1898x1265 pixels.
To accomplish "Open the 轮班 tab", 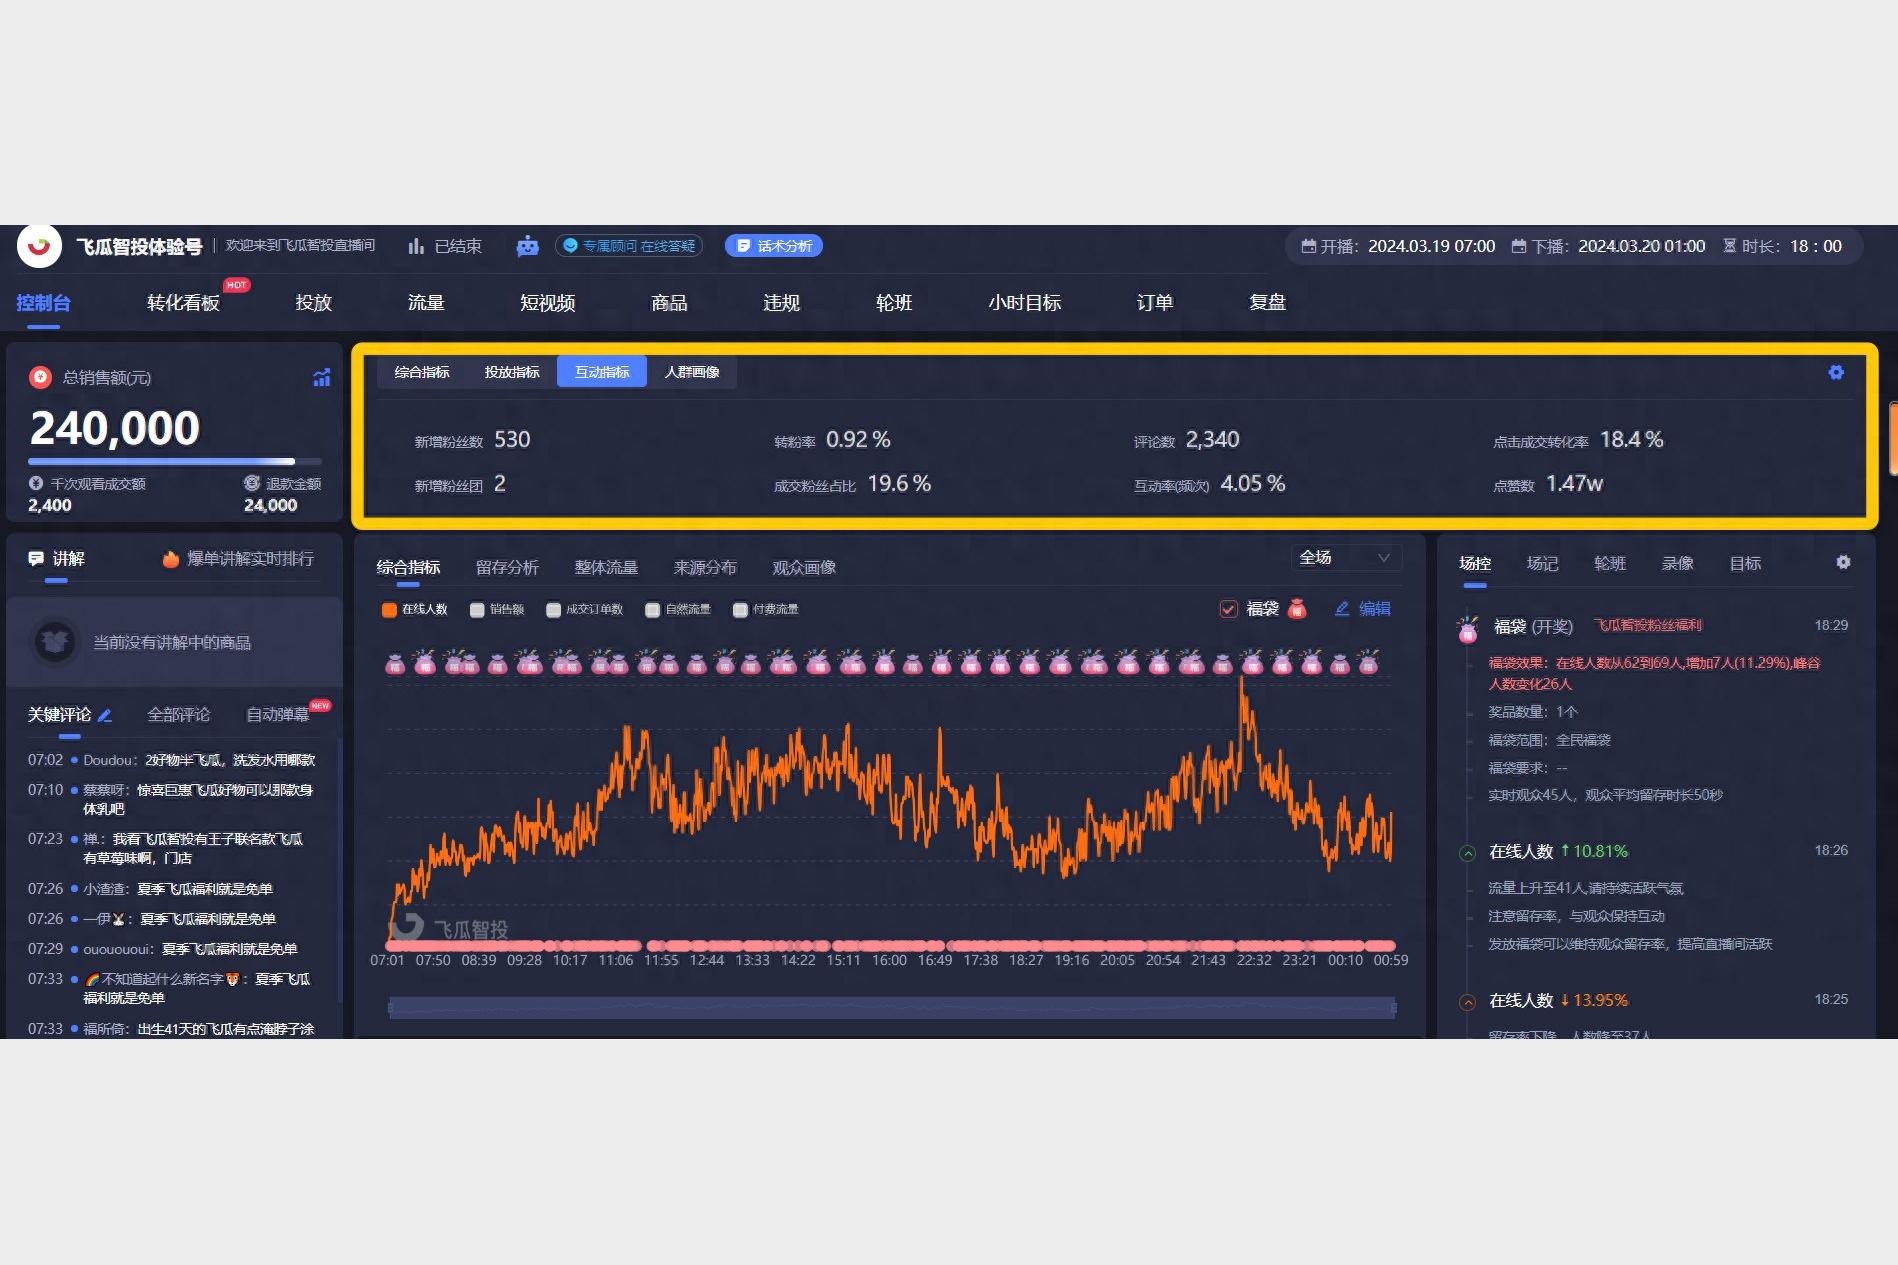I will [894, 303].
